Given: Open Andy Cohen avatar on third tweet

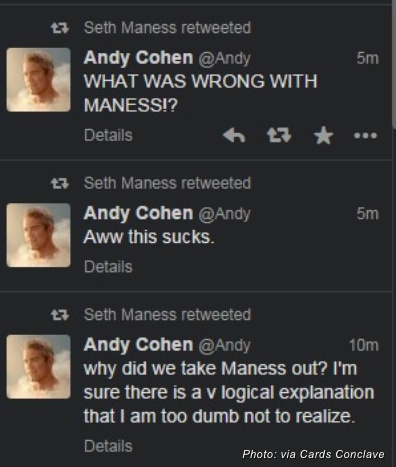Looking at the screenshot, I should click(39, 367).
